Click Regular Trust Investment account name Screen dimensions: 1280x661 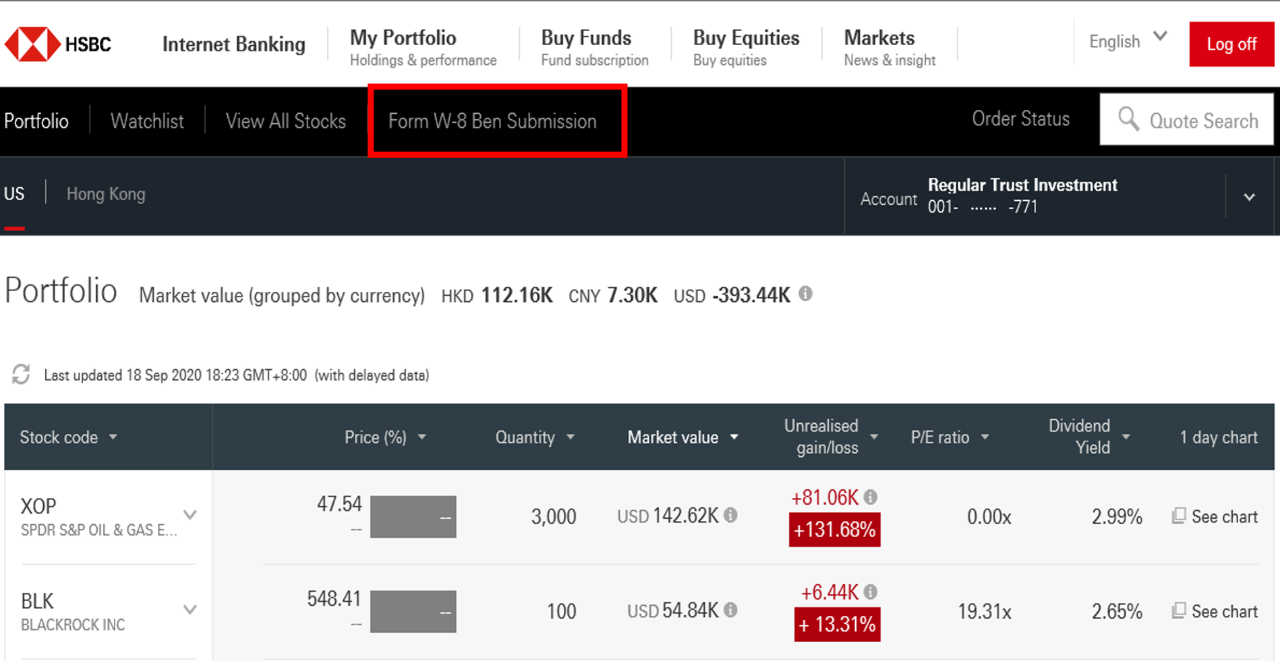(x=1023, y=185)
